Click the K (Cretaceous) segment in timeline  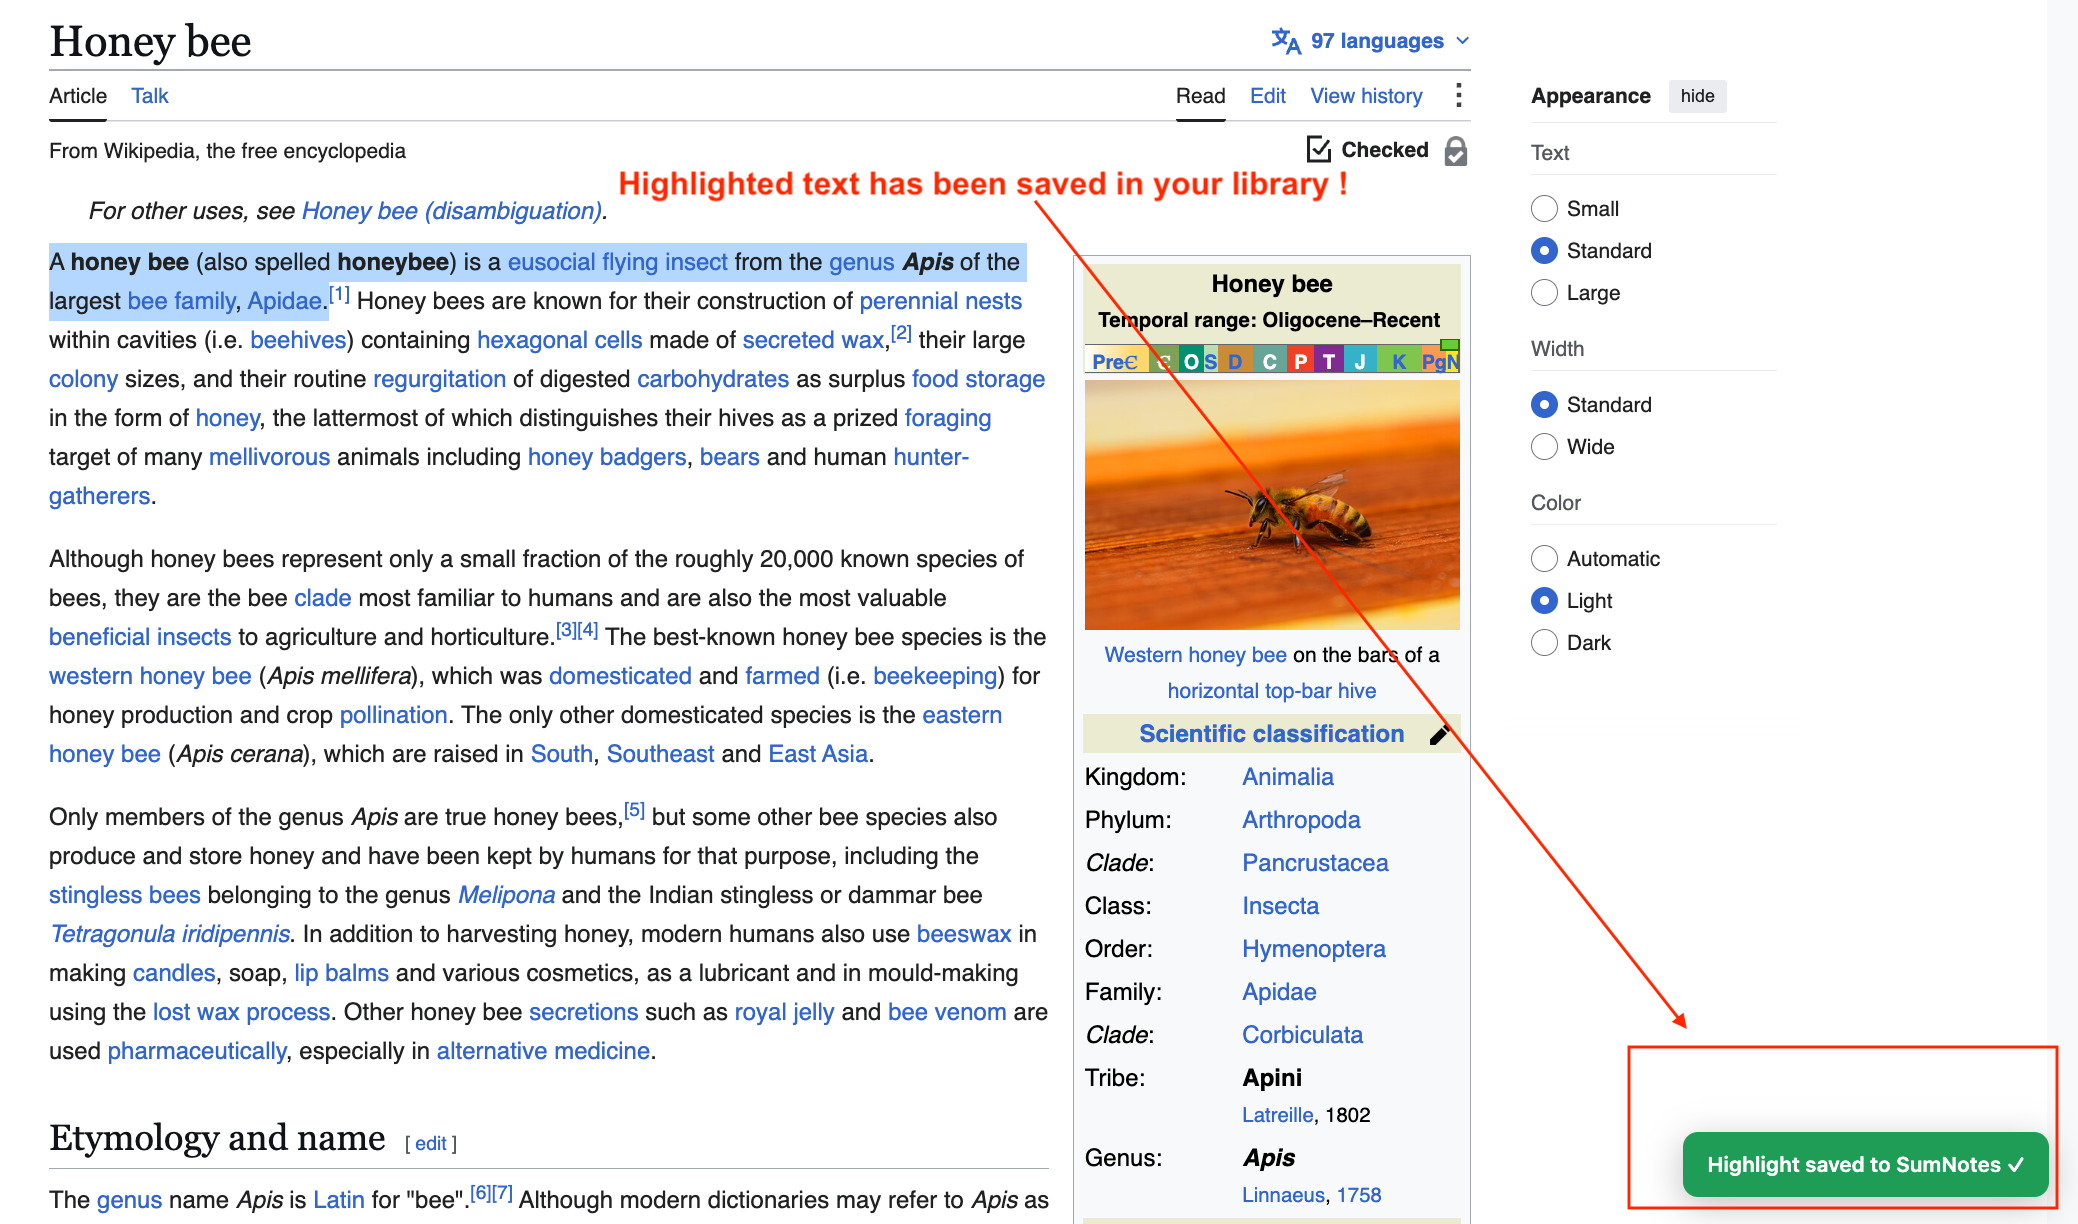[1398, 361]
